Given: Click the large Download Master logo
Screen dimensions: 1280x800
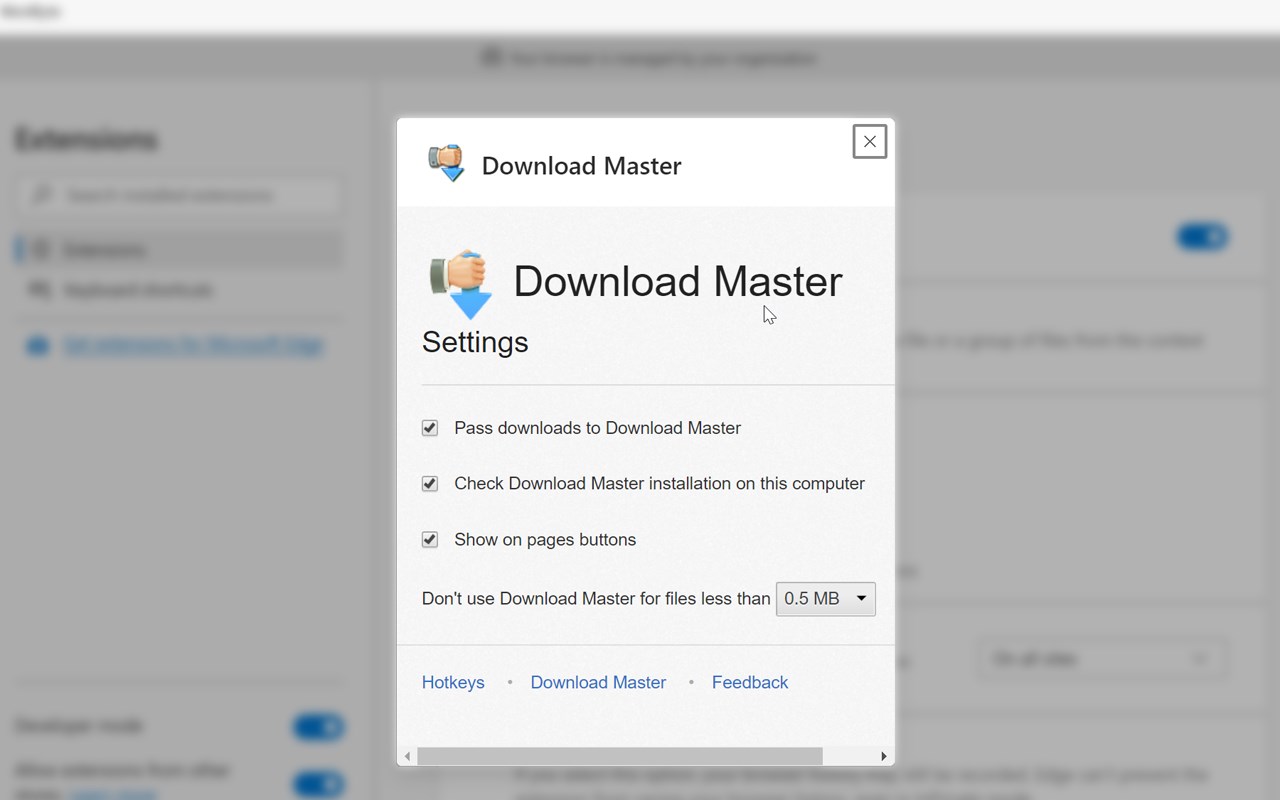Looking at the screenshot, I should (x=461, y=285).
